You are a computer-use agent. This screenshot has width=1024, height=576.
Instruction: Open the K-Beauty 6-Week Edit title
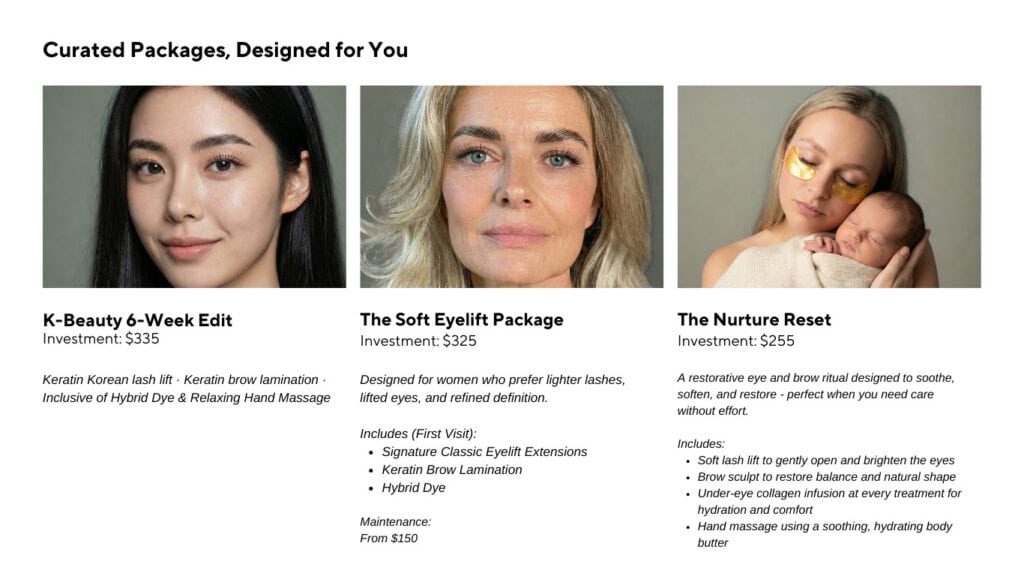tap(137, 320)
